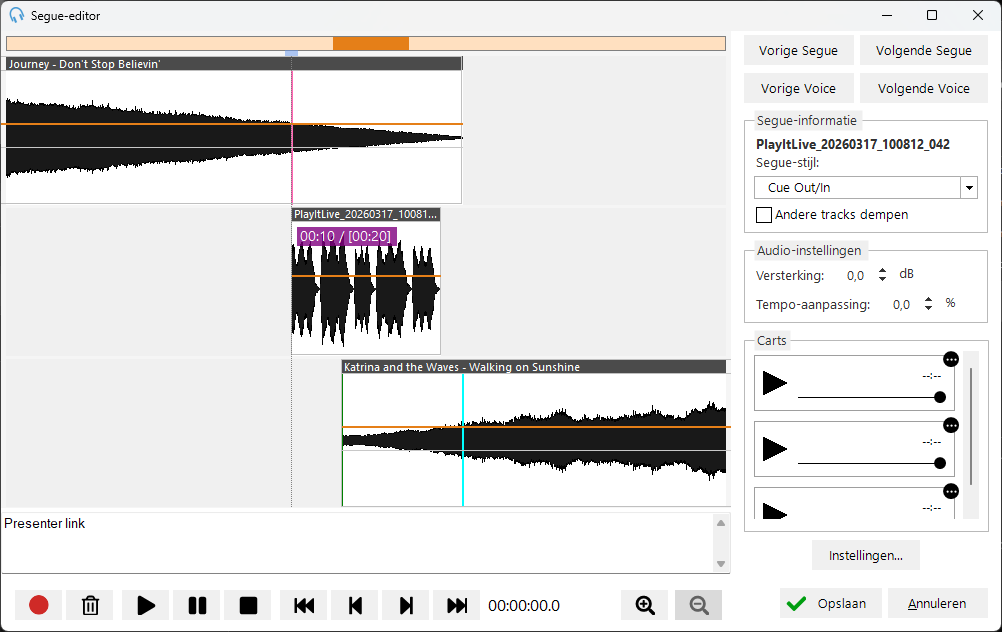Click the 00:10 / [00:20] voice track timer label
This screenshot has width=1002, height=632.
click(x=346, y=236)
